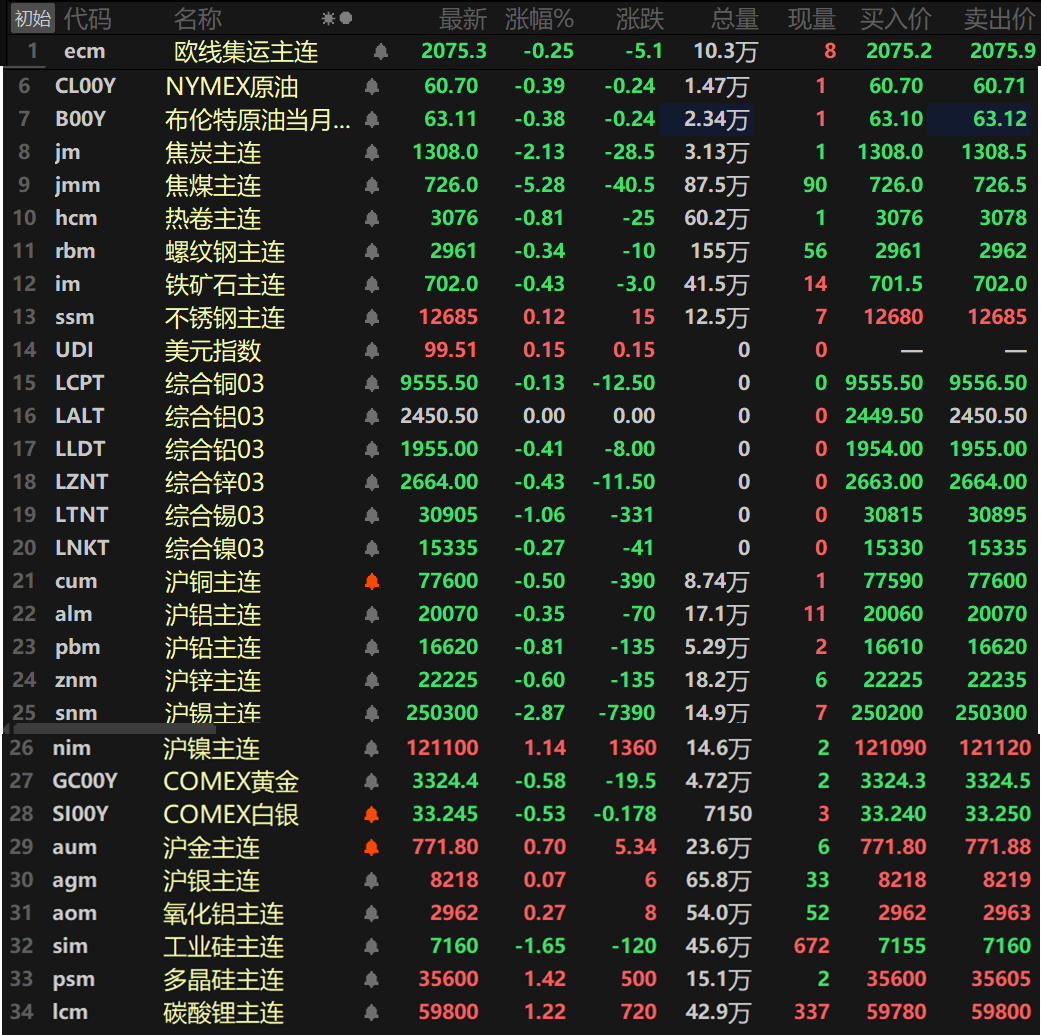Click the bell icon for 碳酸锂主连
The height and width of the screenshot is (1035, 1041).
click(372, 1013)
